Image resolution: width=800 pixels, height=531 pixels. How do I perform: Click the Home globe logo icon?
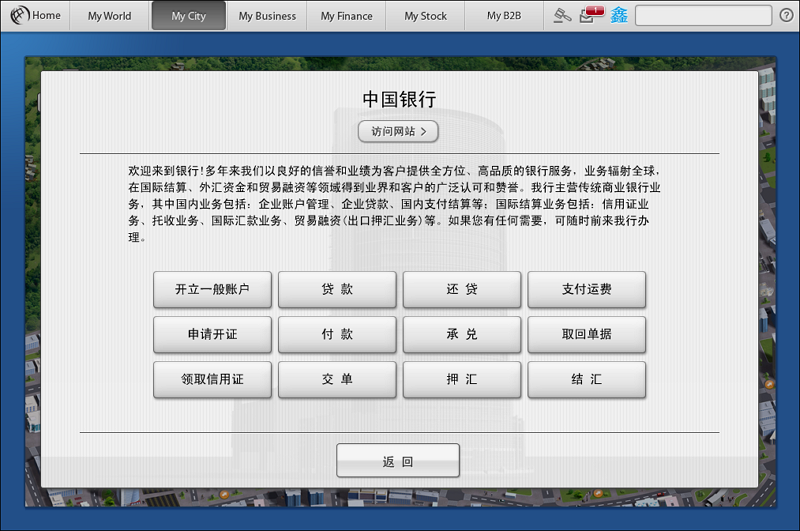point(17,15)
